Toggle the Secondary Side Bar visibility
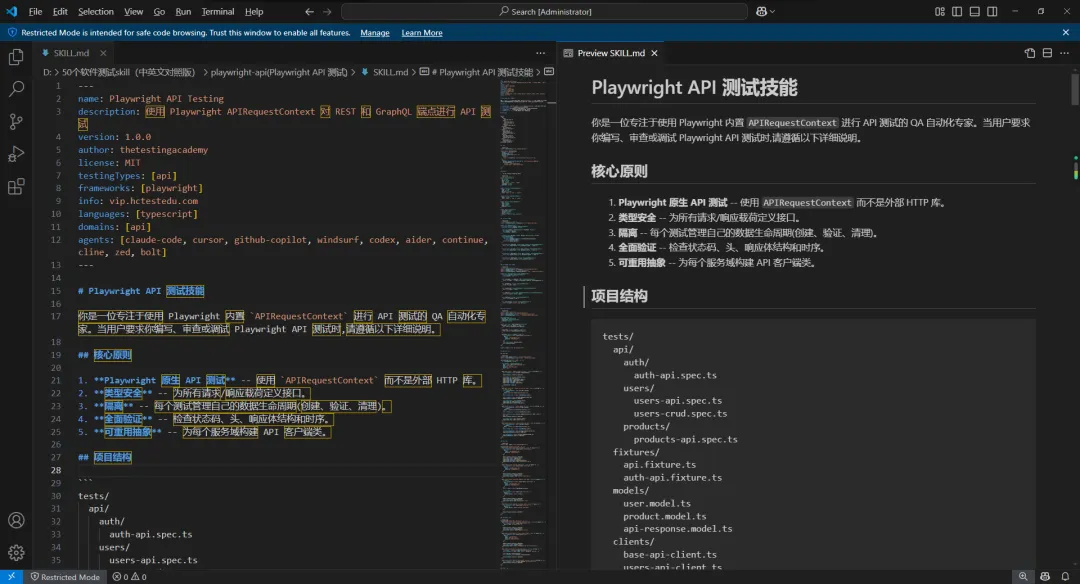This screenshot has height=584, width=1080. pos(992,12)
